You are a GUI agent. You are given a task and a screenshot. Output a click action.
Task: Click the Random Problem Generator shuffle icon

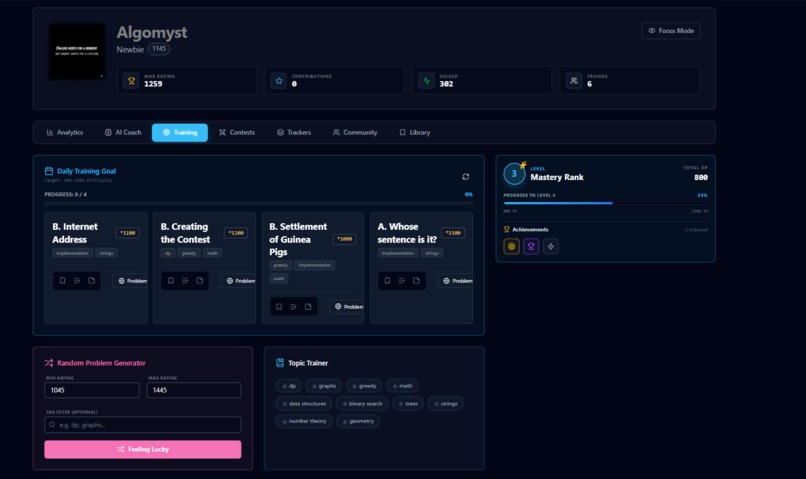click(x=49, y=363)
